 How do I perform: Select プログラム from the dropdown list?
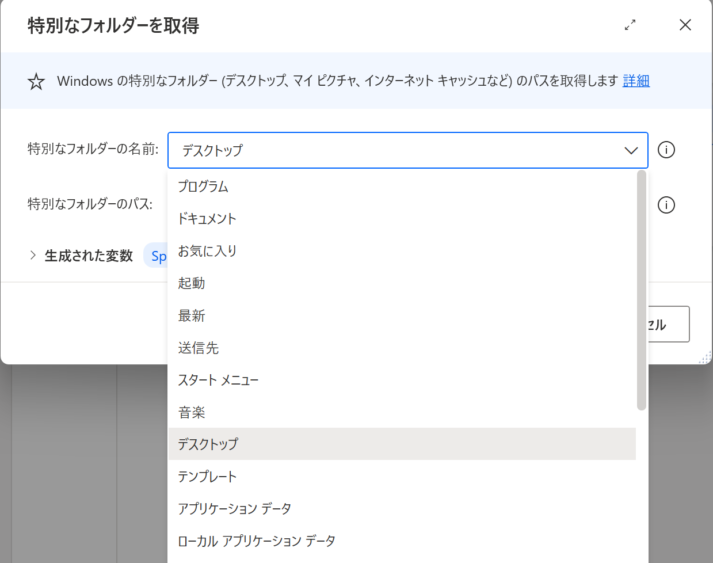pos(402,186)
